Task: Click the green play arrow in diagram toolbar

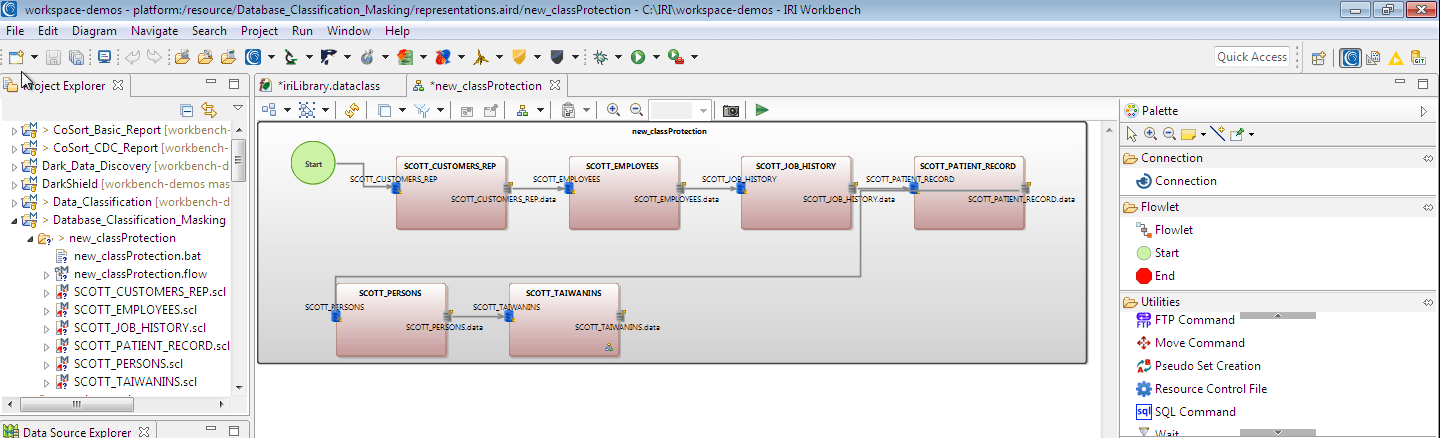Action: click(762, 110)
